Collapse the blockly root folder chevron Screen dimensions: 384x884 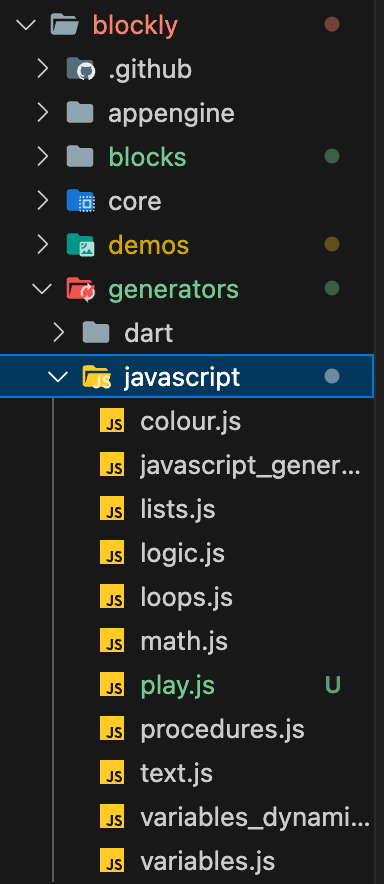click(27, 25)
